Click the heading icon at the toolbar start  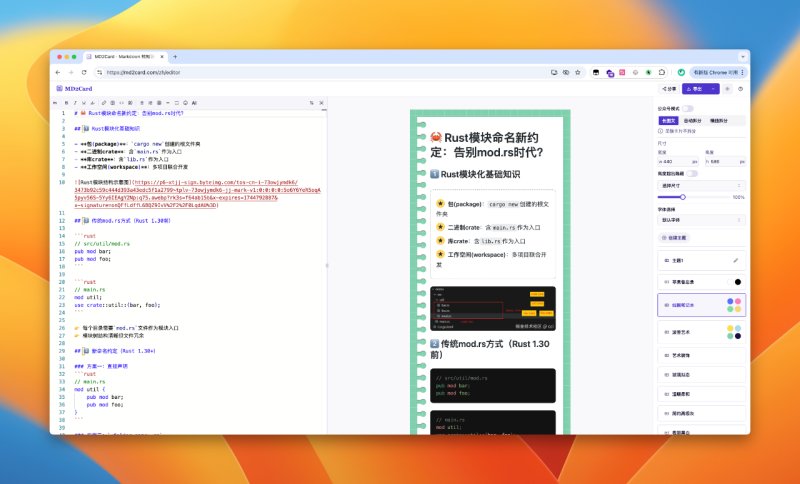[55, 103]
